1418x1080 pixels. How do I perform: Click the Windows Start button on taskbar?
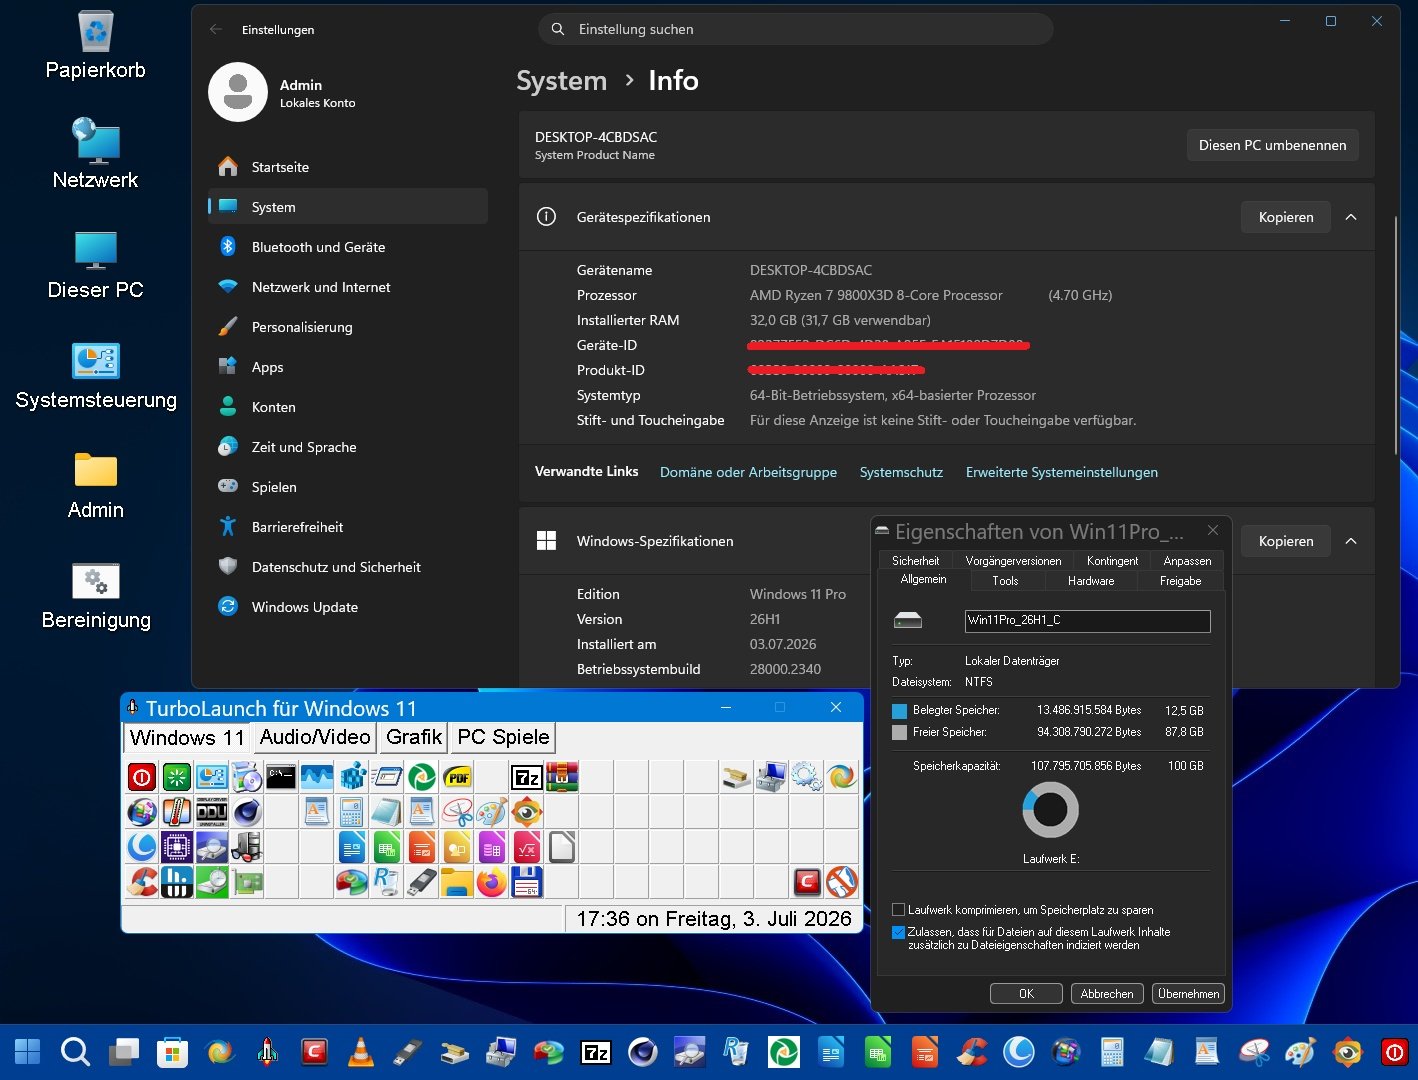tap(28, 1052)
